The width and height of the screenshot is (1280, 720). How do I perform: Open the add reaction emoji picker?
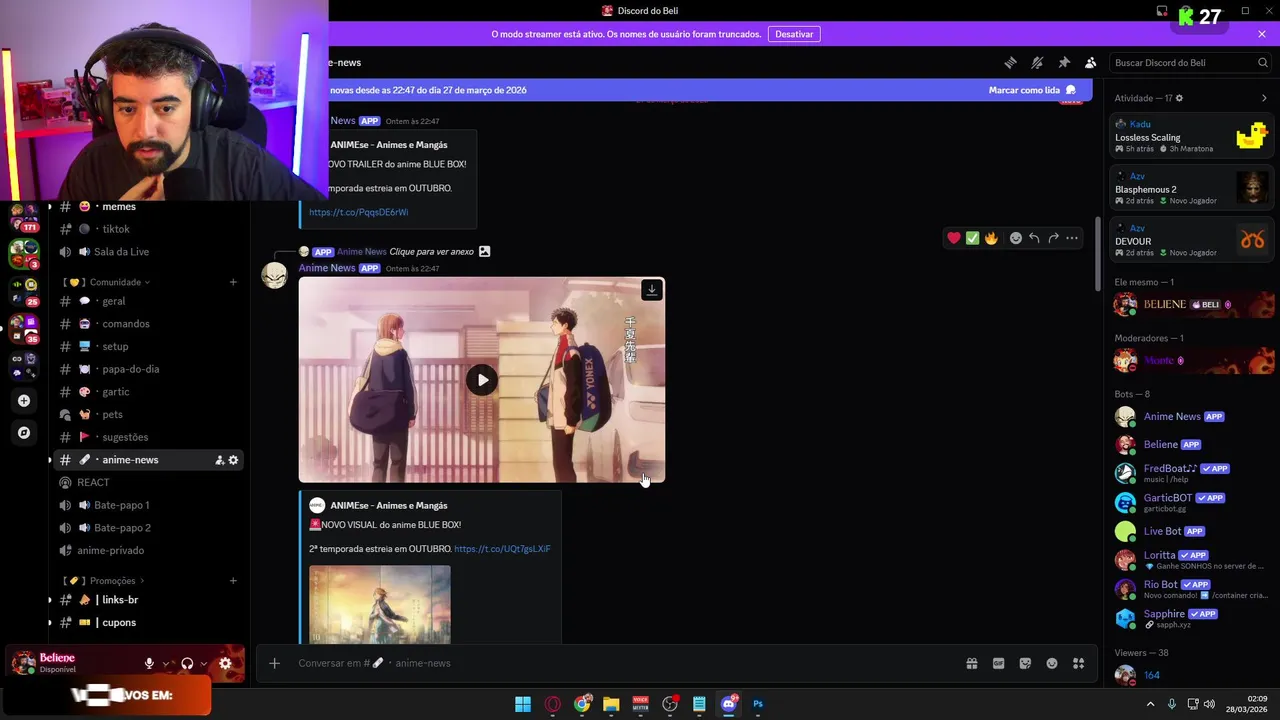coord(1016,238)
